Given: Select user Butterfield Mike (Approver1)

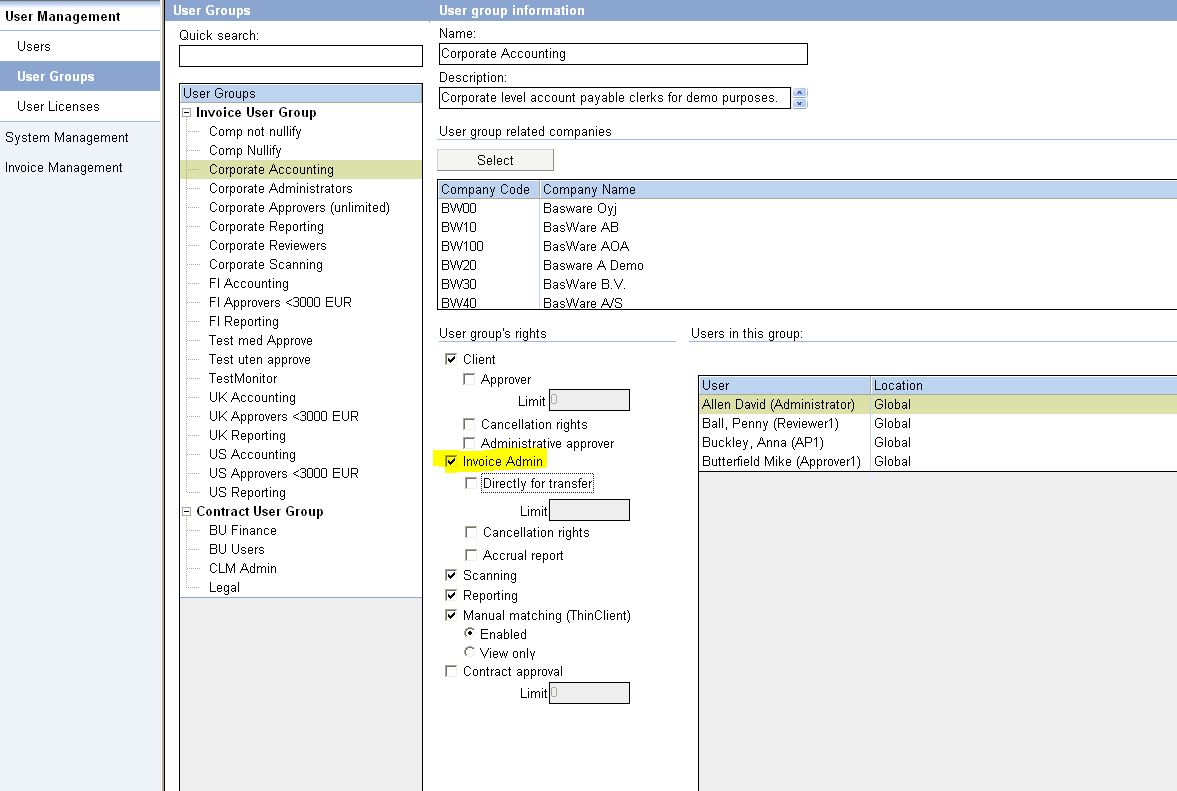Looking at the screenshot, I should (938, 462).
